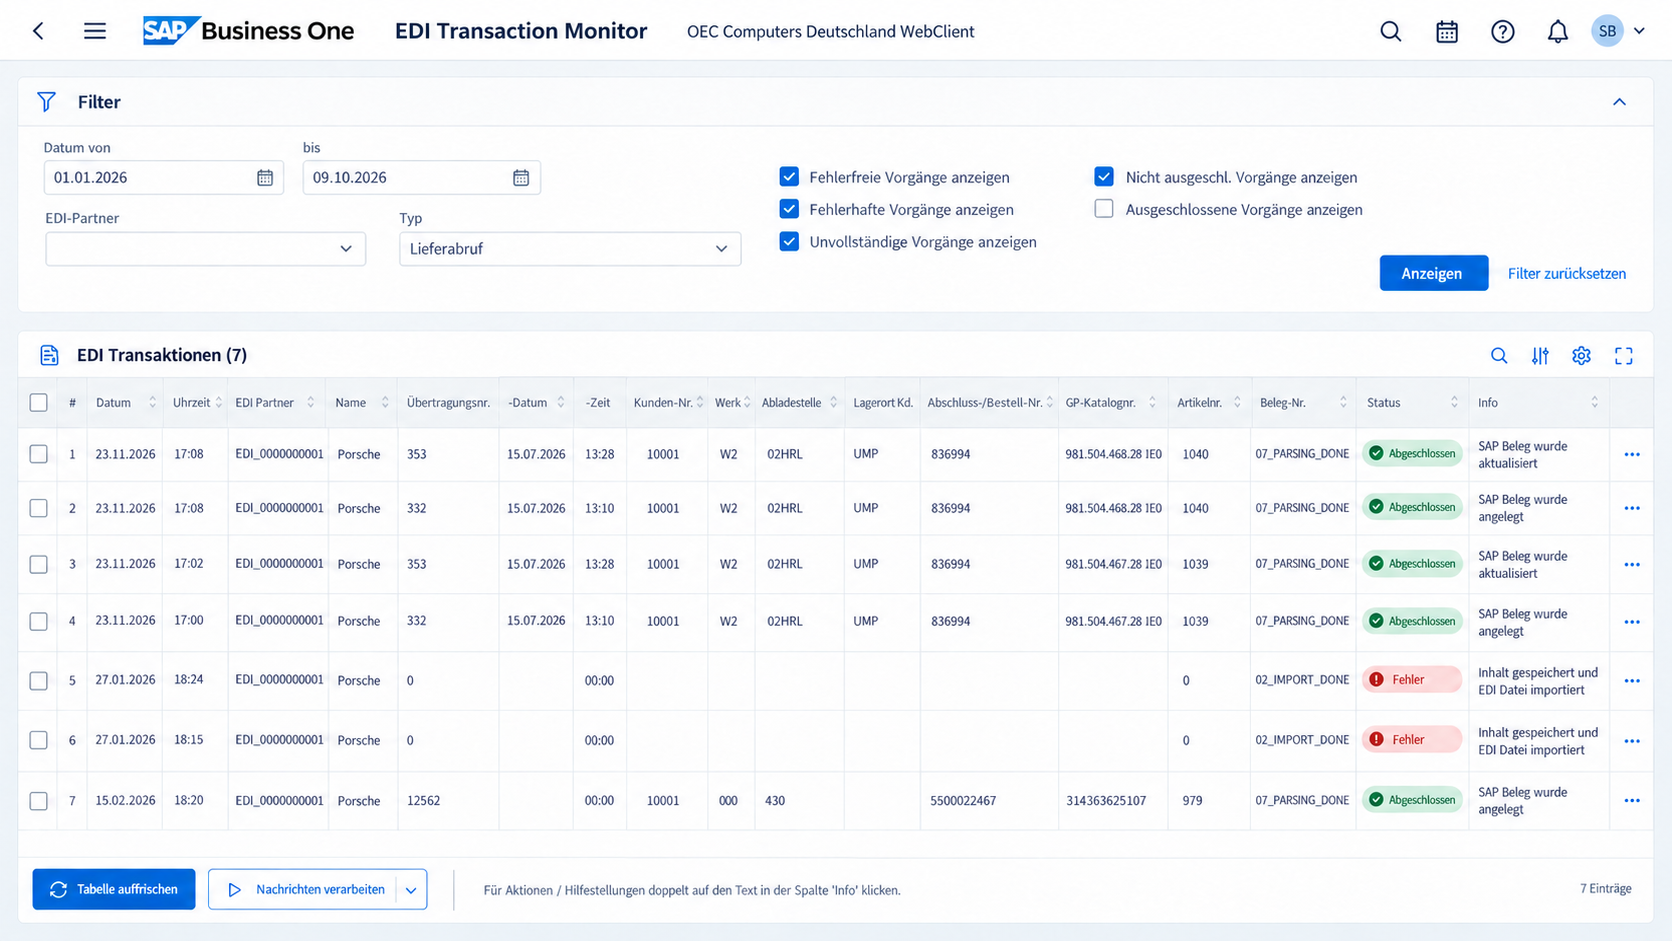Open Nachrichten verarbeiten split dropdown arrow

[411, 890]
